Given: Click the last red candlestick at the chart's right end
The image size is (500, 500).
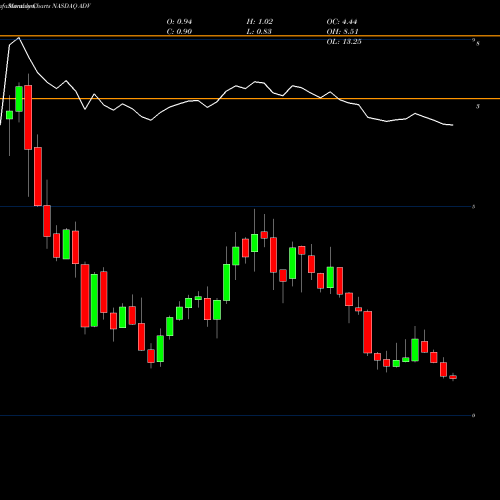Looking at the screenshot, I should point(453,377).
